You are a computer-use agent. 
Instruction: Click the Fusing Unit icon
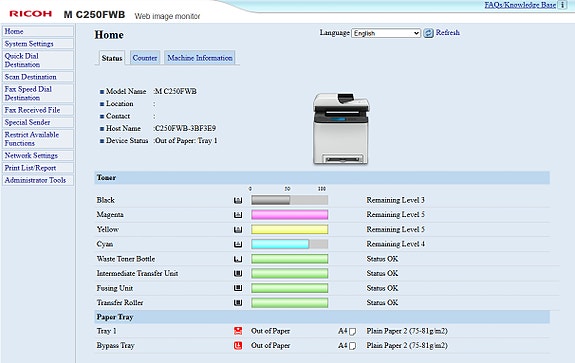tap(238, 288)
